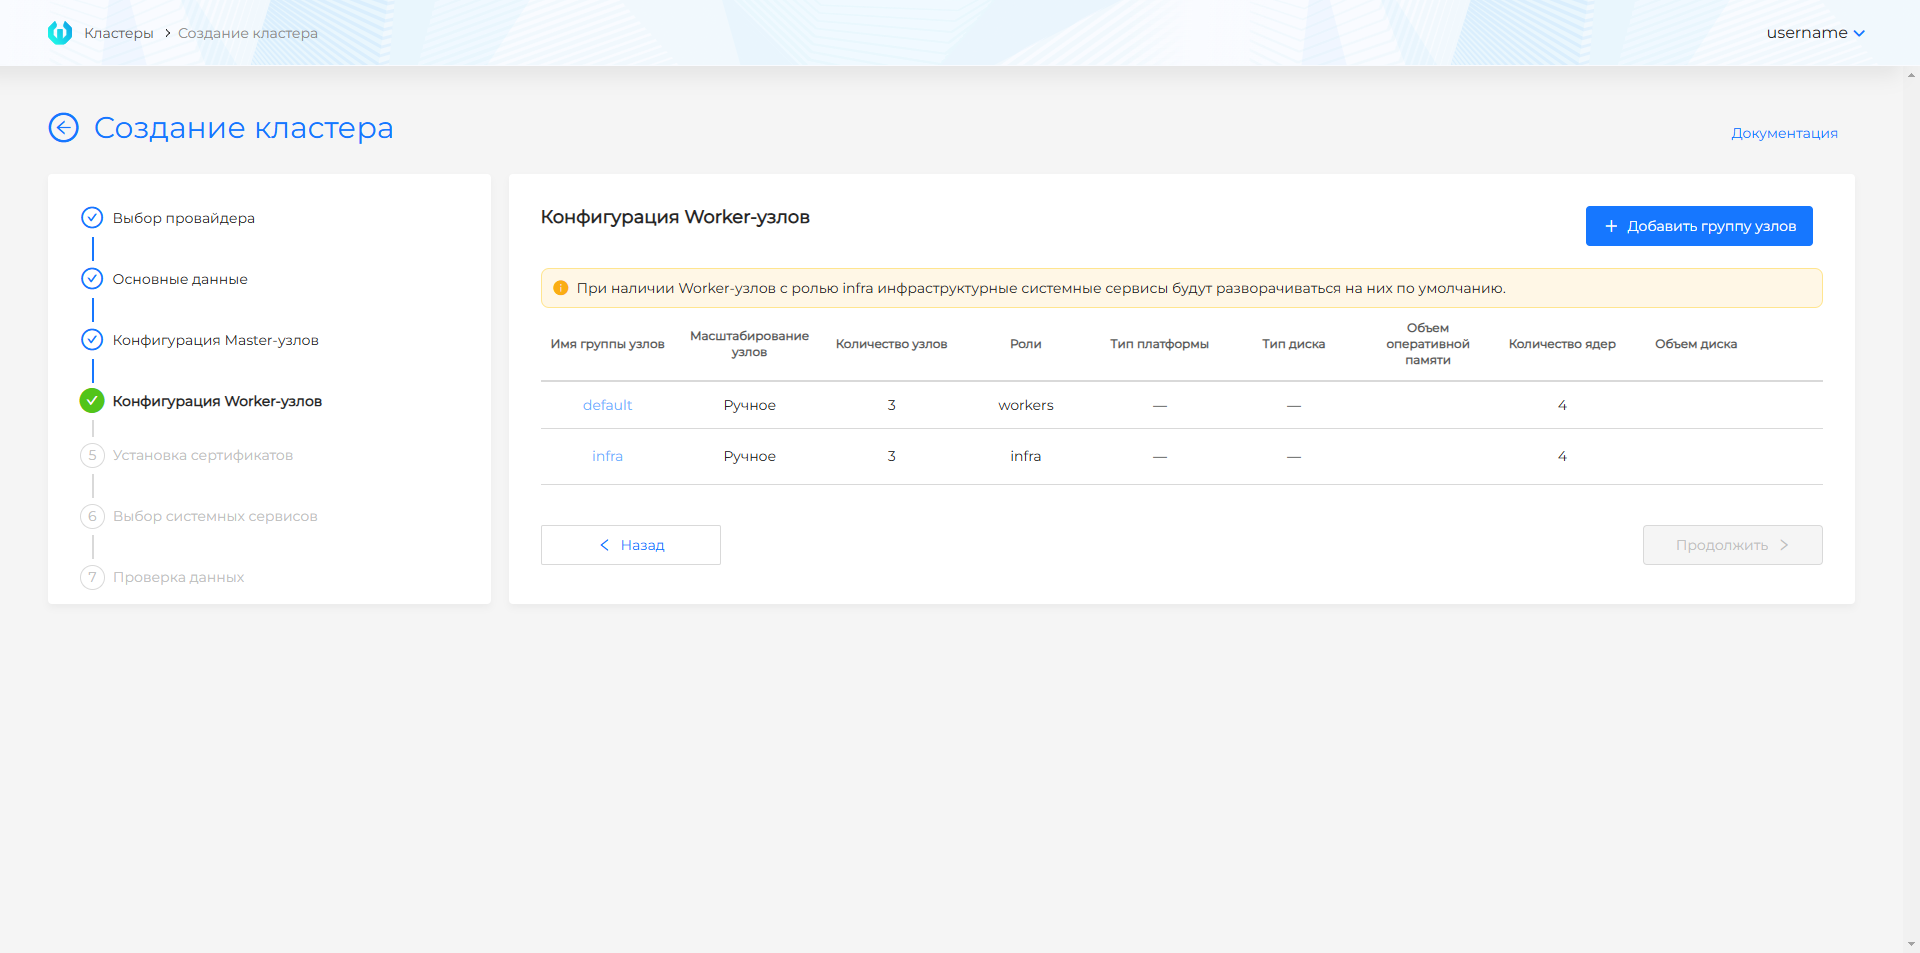Click the Назад button
This screenshot has width=1920, height=953.
(x=631, y=545)
